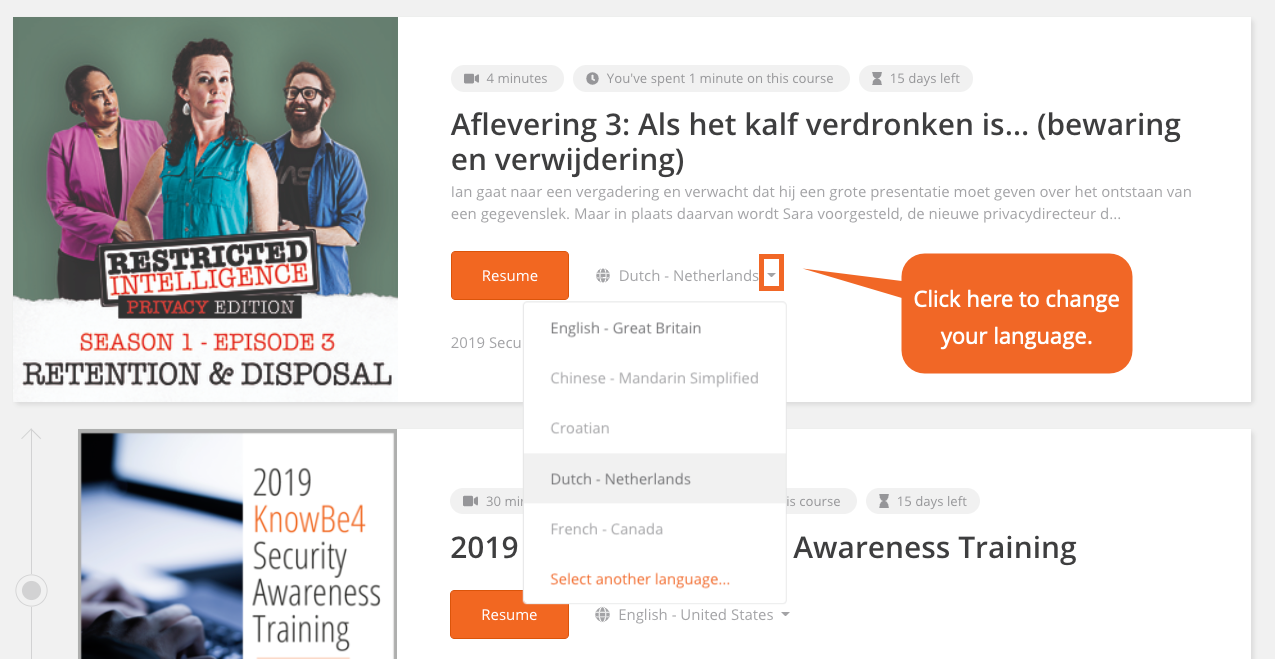1275x659 pixels.
Task: Resume the Aflevering 3 course
Action: pyautogui.click(x=510, y=276)
